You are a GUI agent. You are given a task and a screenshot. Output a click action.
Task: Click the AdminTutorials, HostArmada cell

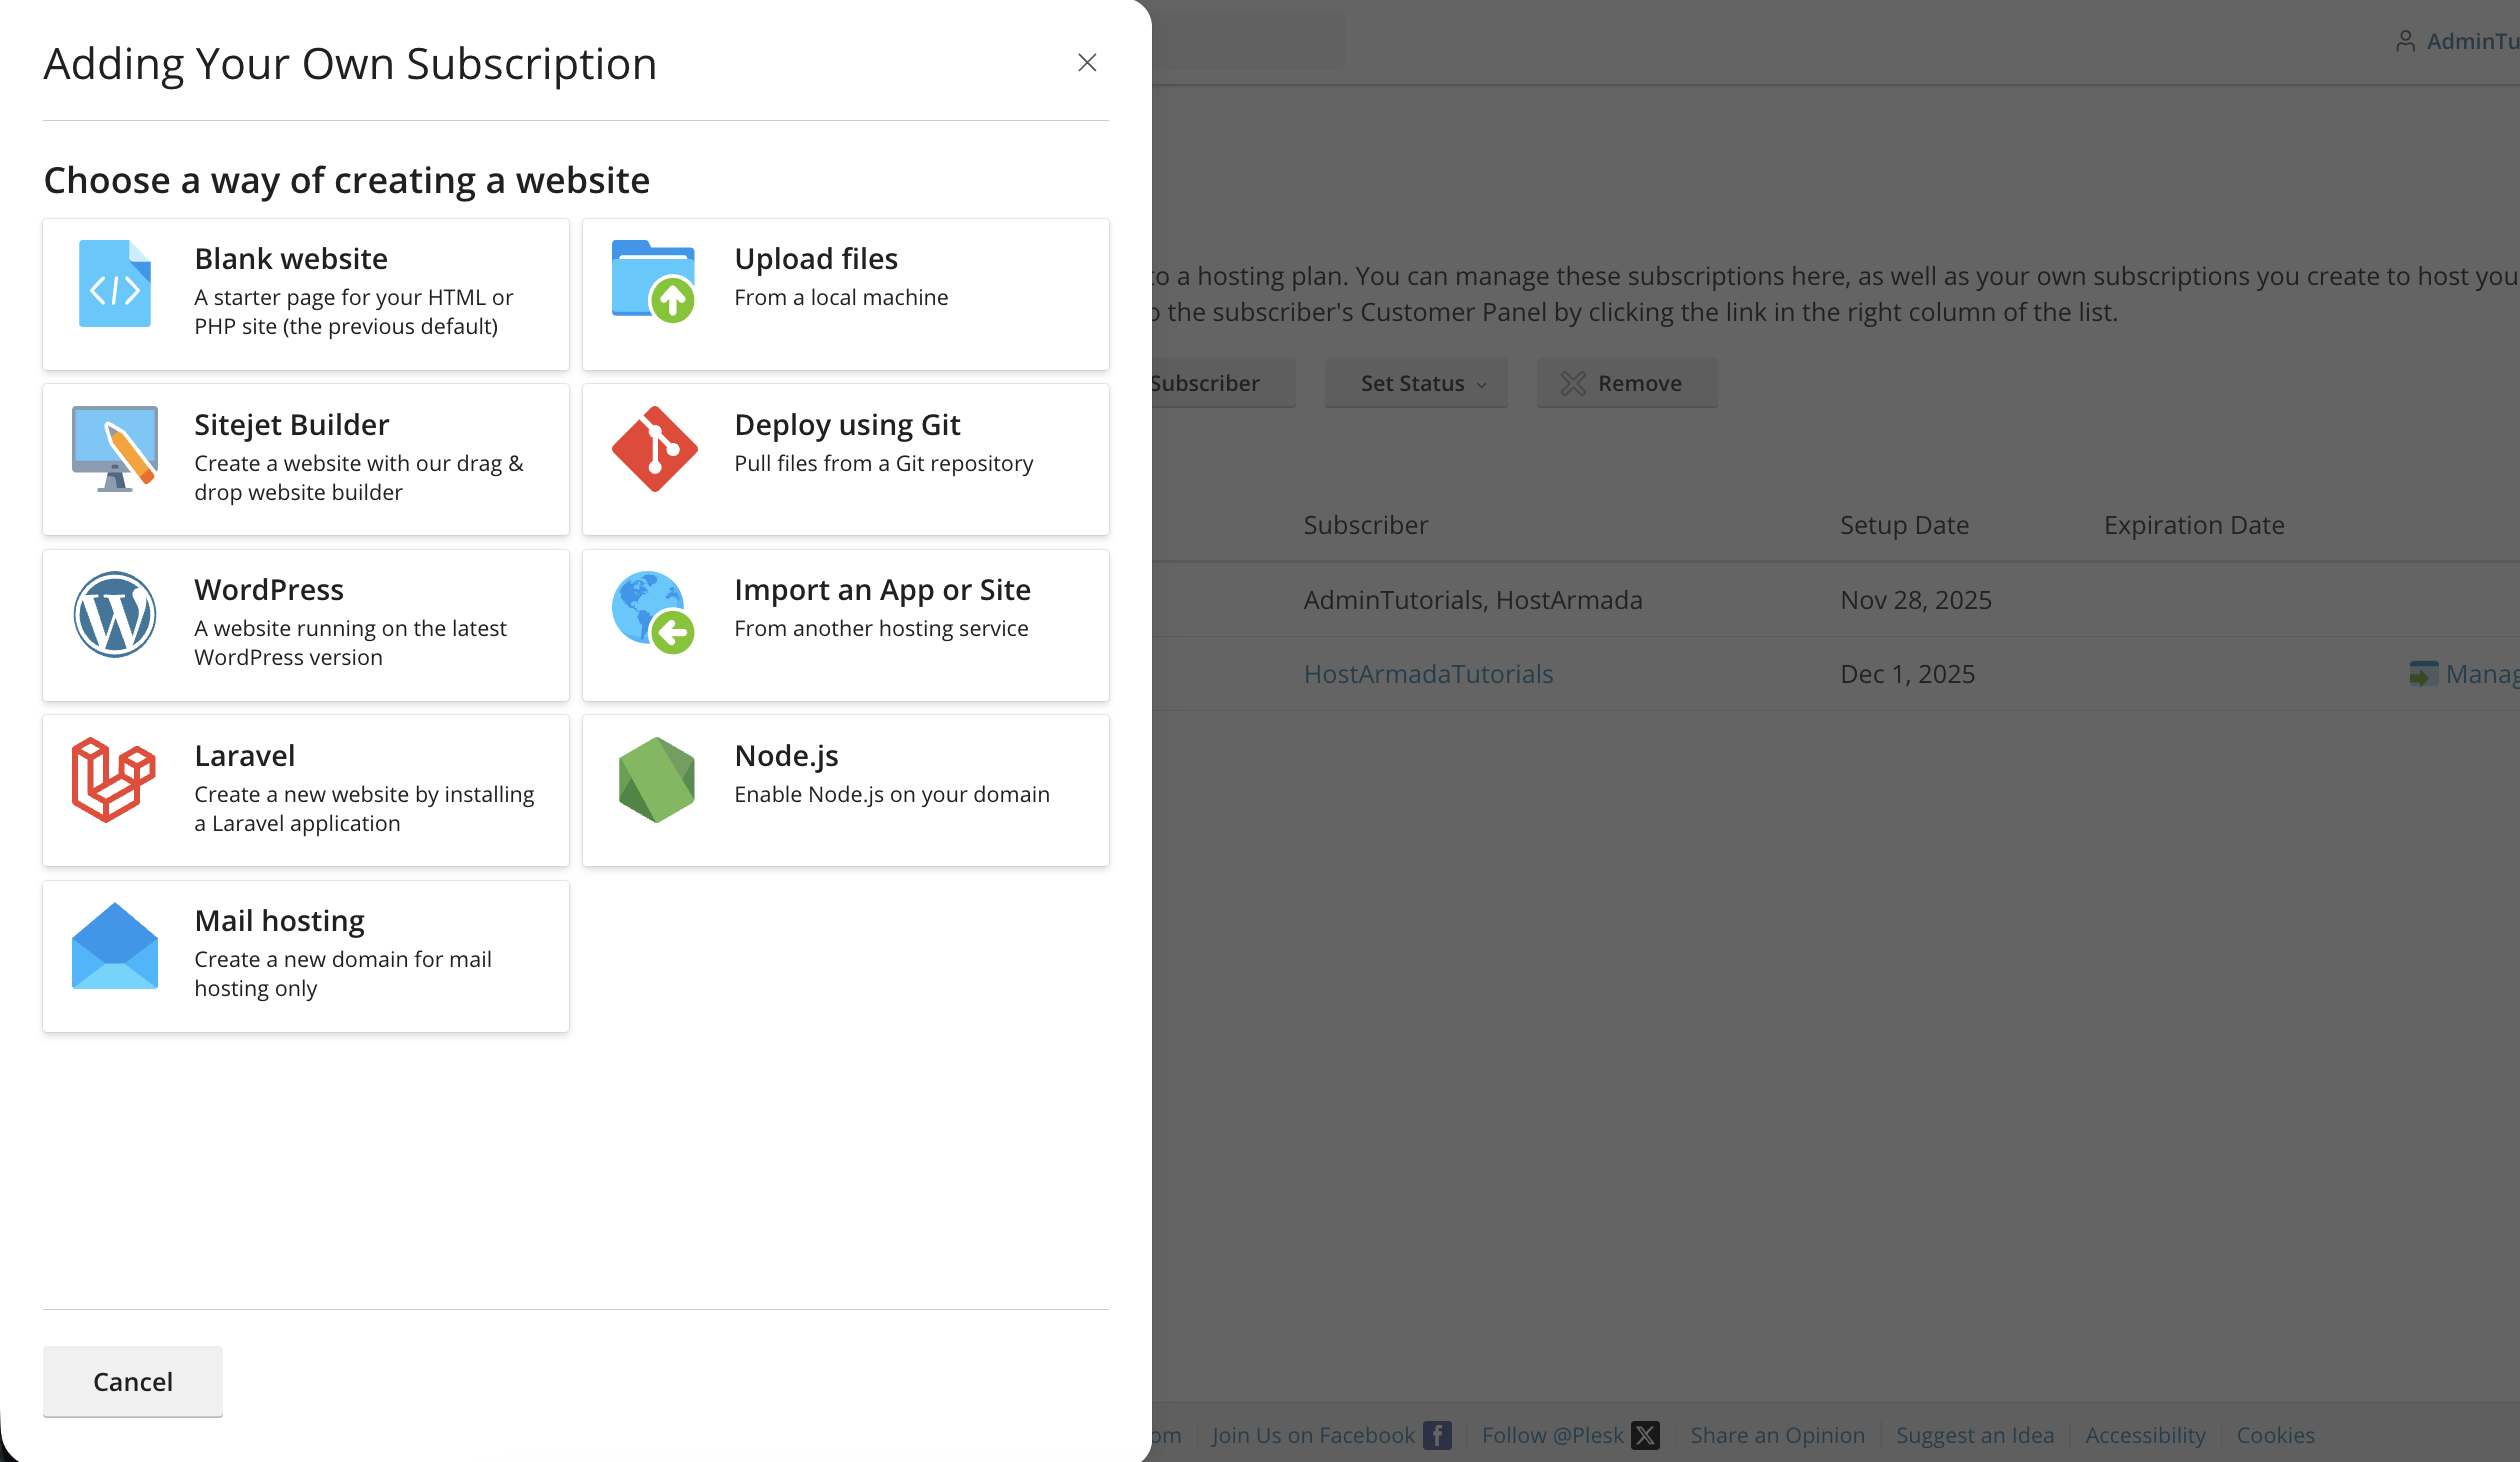1472,600
